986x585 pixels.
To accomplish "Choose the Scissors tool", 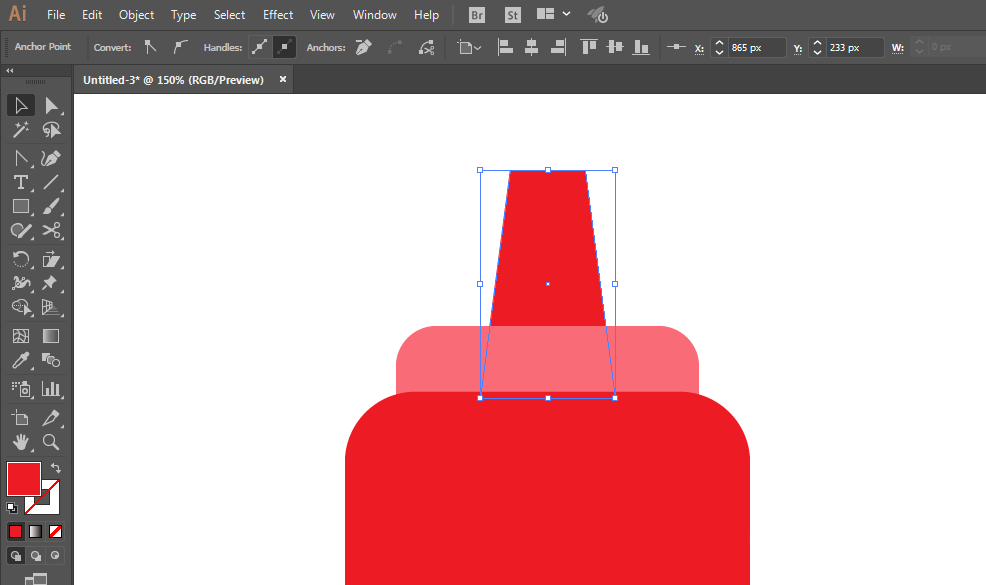I will tap(51, 231).
